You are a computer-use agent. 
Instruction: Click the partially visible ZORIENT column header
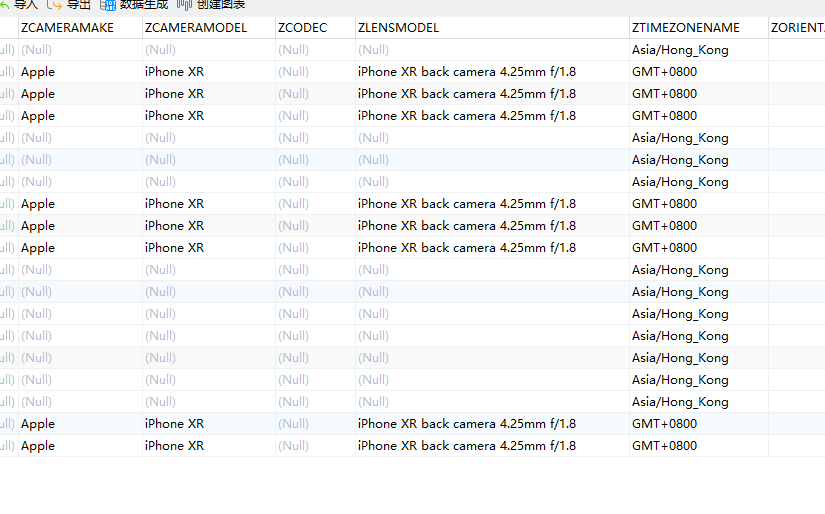797,28
